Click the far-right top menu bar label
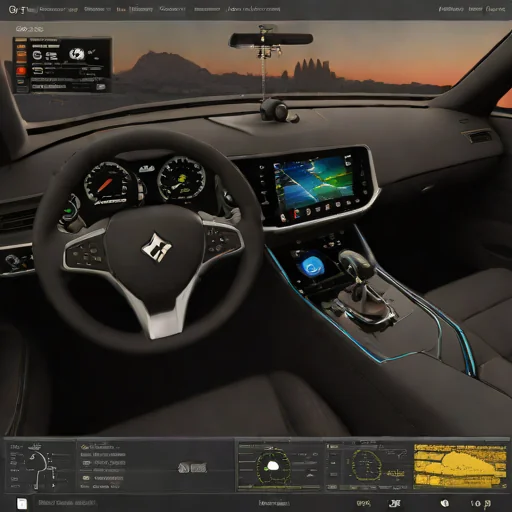The width and height of the screenshot is (512, 512). [496, 9]
